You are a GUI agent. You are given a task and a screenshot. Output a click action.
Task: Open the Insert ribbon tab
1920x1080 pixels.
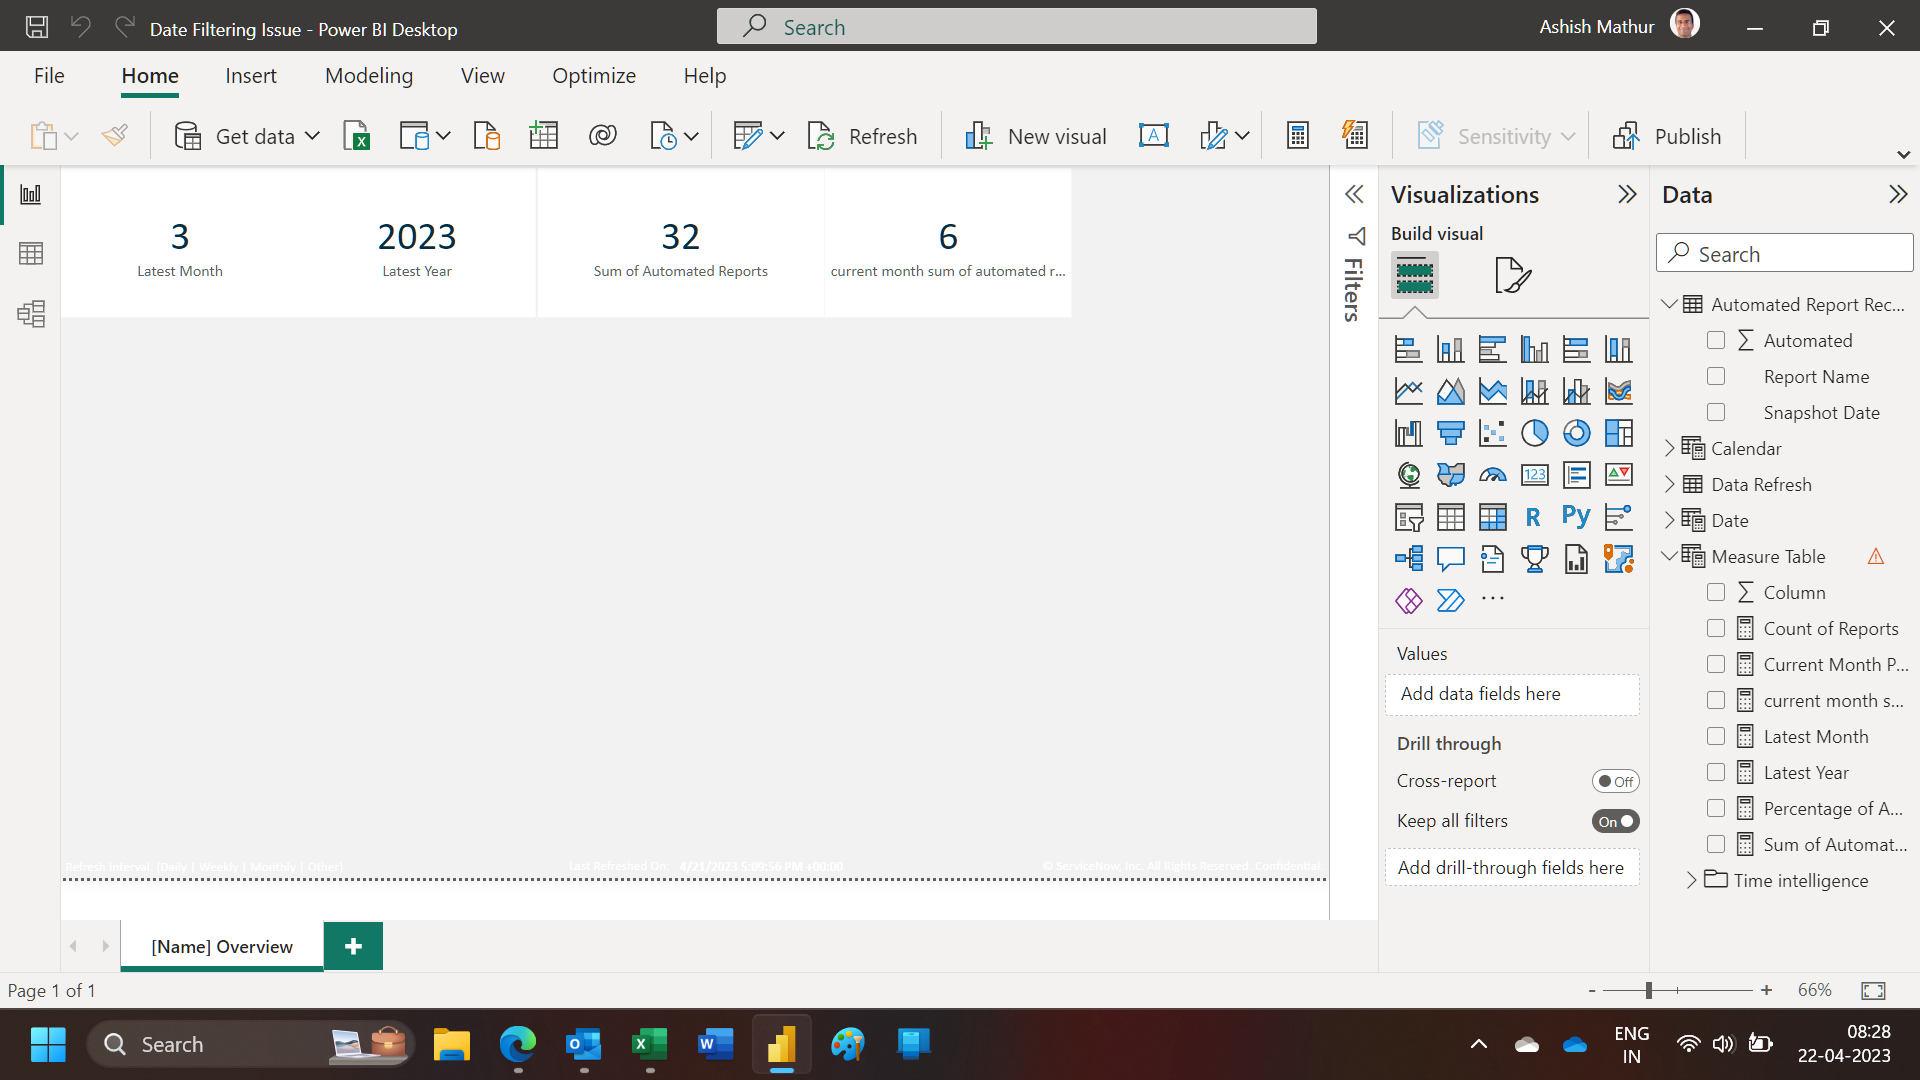click(x=251, y=76)
